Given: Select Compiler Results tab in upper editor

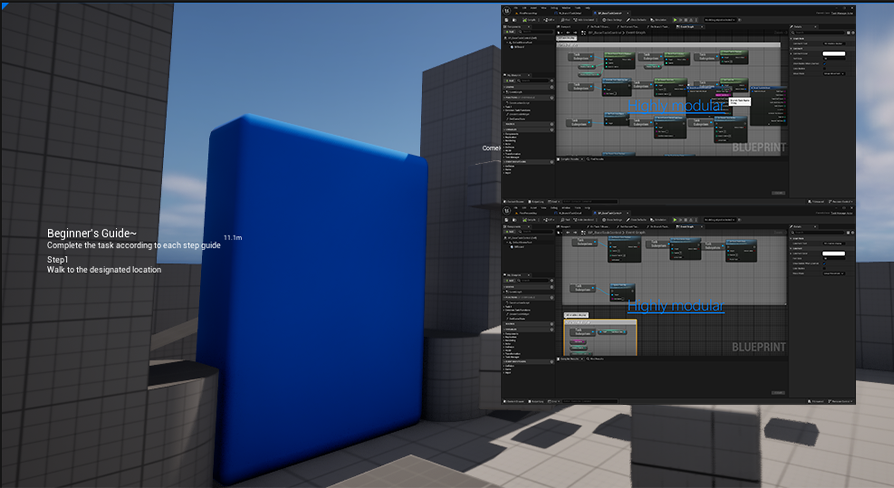Looking at the screenshot, I should tap(569, 159).
